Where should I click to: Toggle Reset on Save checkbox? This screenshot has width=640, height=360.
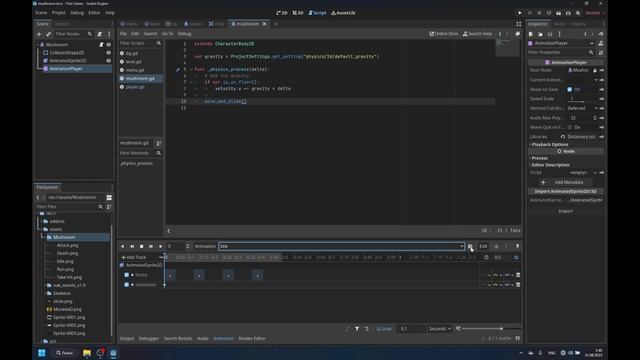point(569,89)
